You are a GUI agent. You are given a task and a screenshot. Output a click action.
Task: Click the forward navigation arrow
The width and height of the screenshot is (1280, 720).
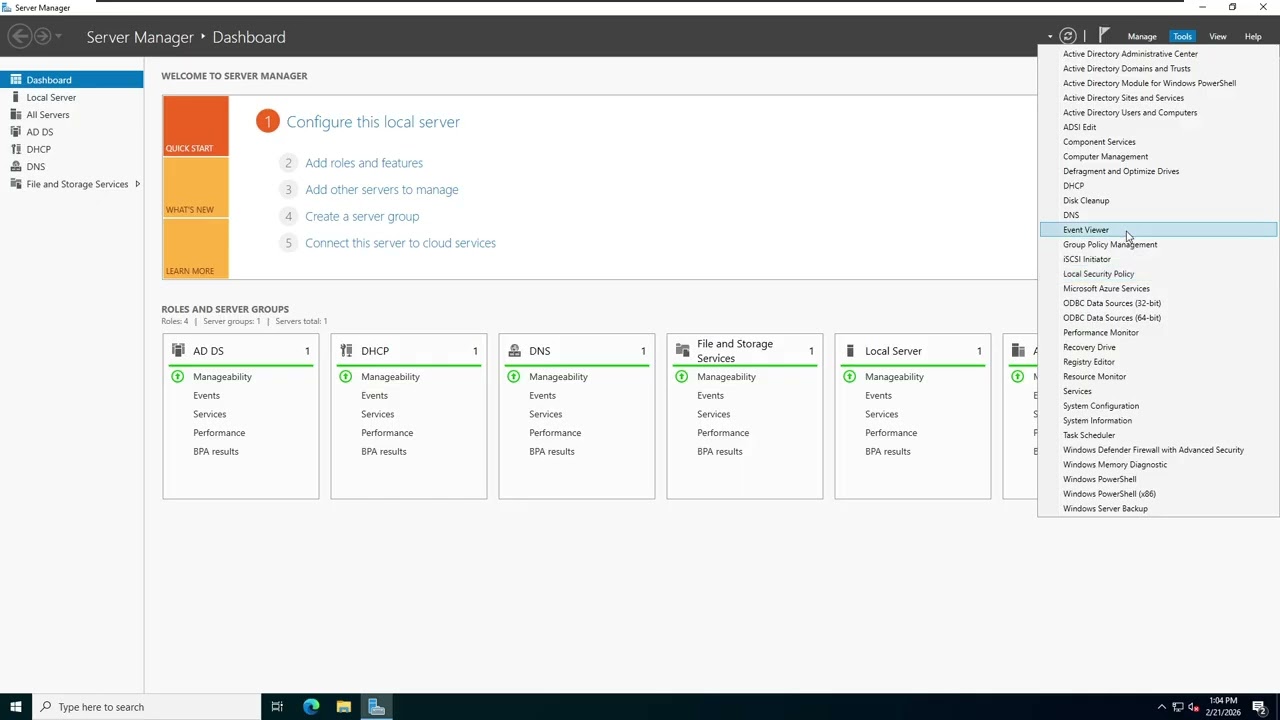[x=42, y=37]
